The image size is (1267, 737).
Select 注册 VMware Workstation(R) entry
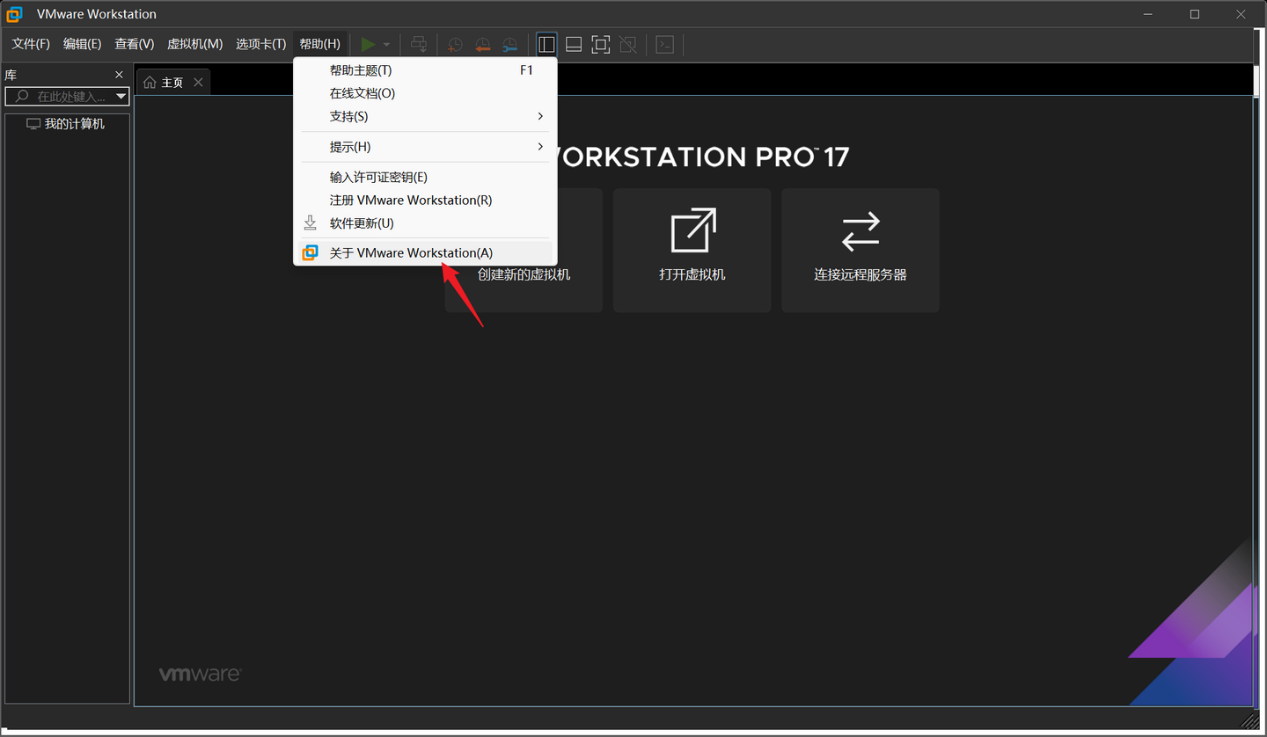pos(425,200)
